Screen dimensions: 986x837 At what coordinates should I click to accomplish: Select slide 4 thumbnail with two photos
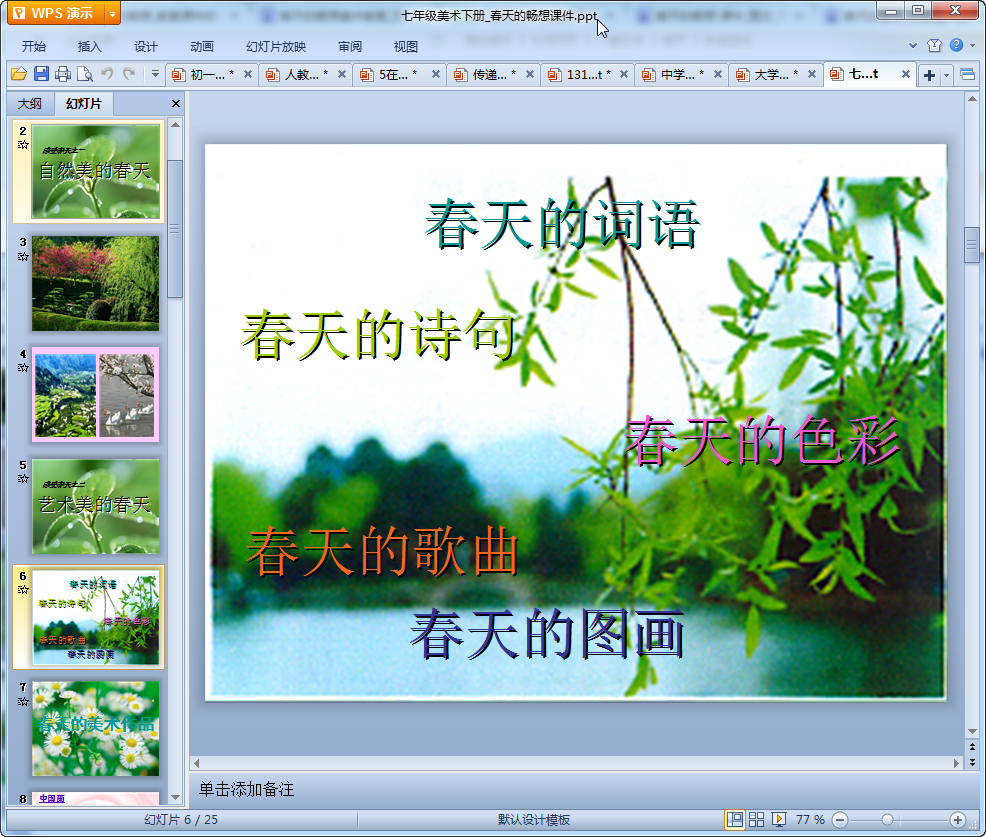96,394
